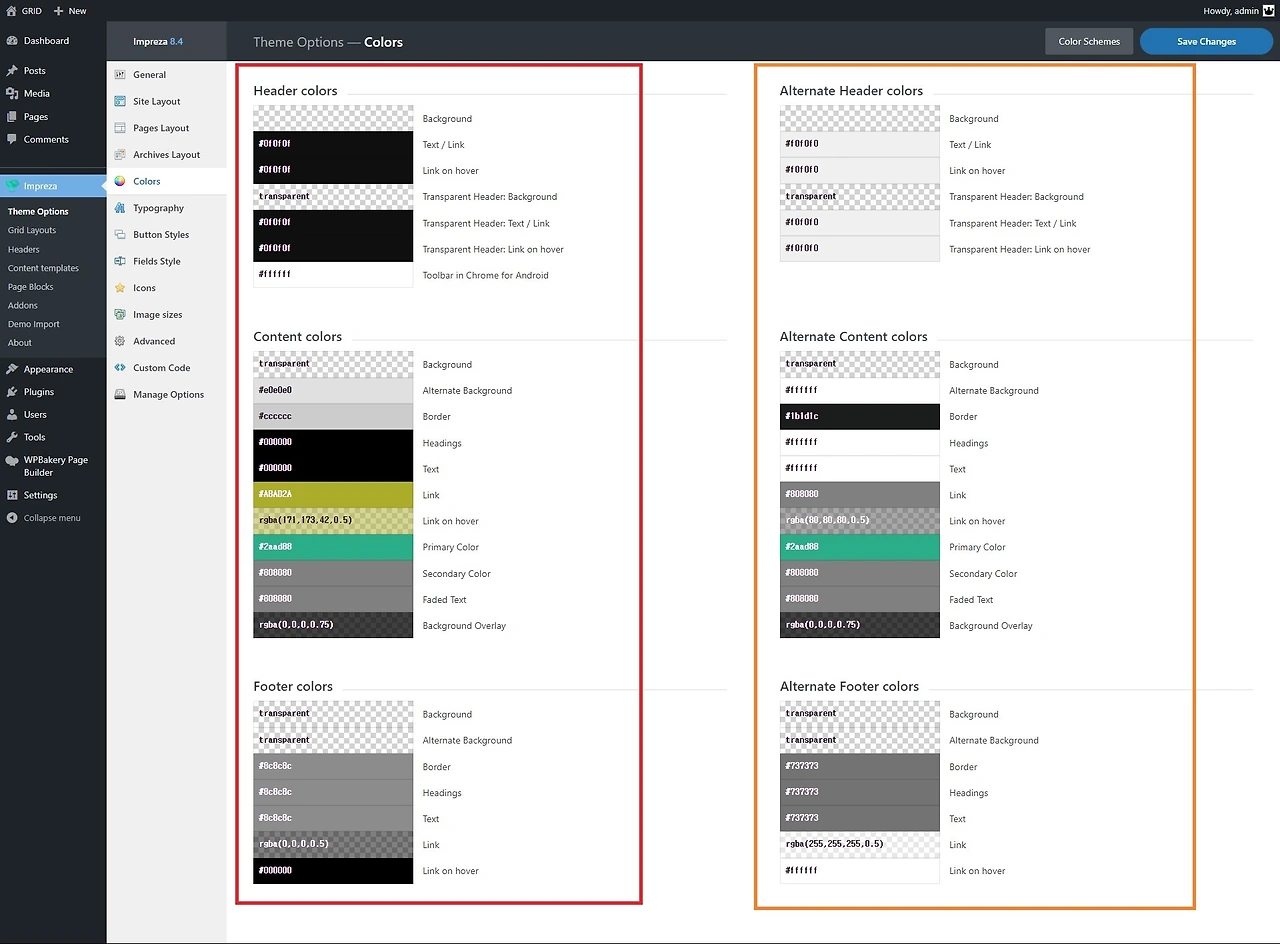Image resolution: width=1280 pixels, height=944 pixels.
Task: Click the Alternate Border #1b1d1c swatch
Action: point(859,416)
